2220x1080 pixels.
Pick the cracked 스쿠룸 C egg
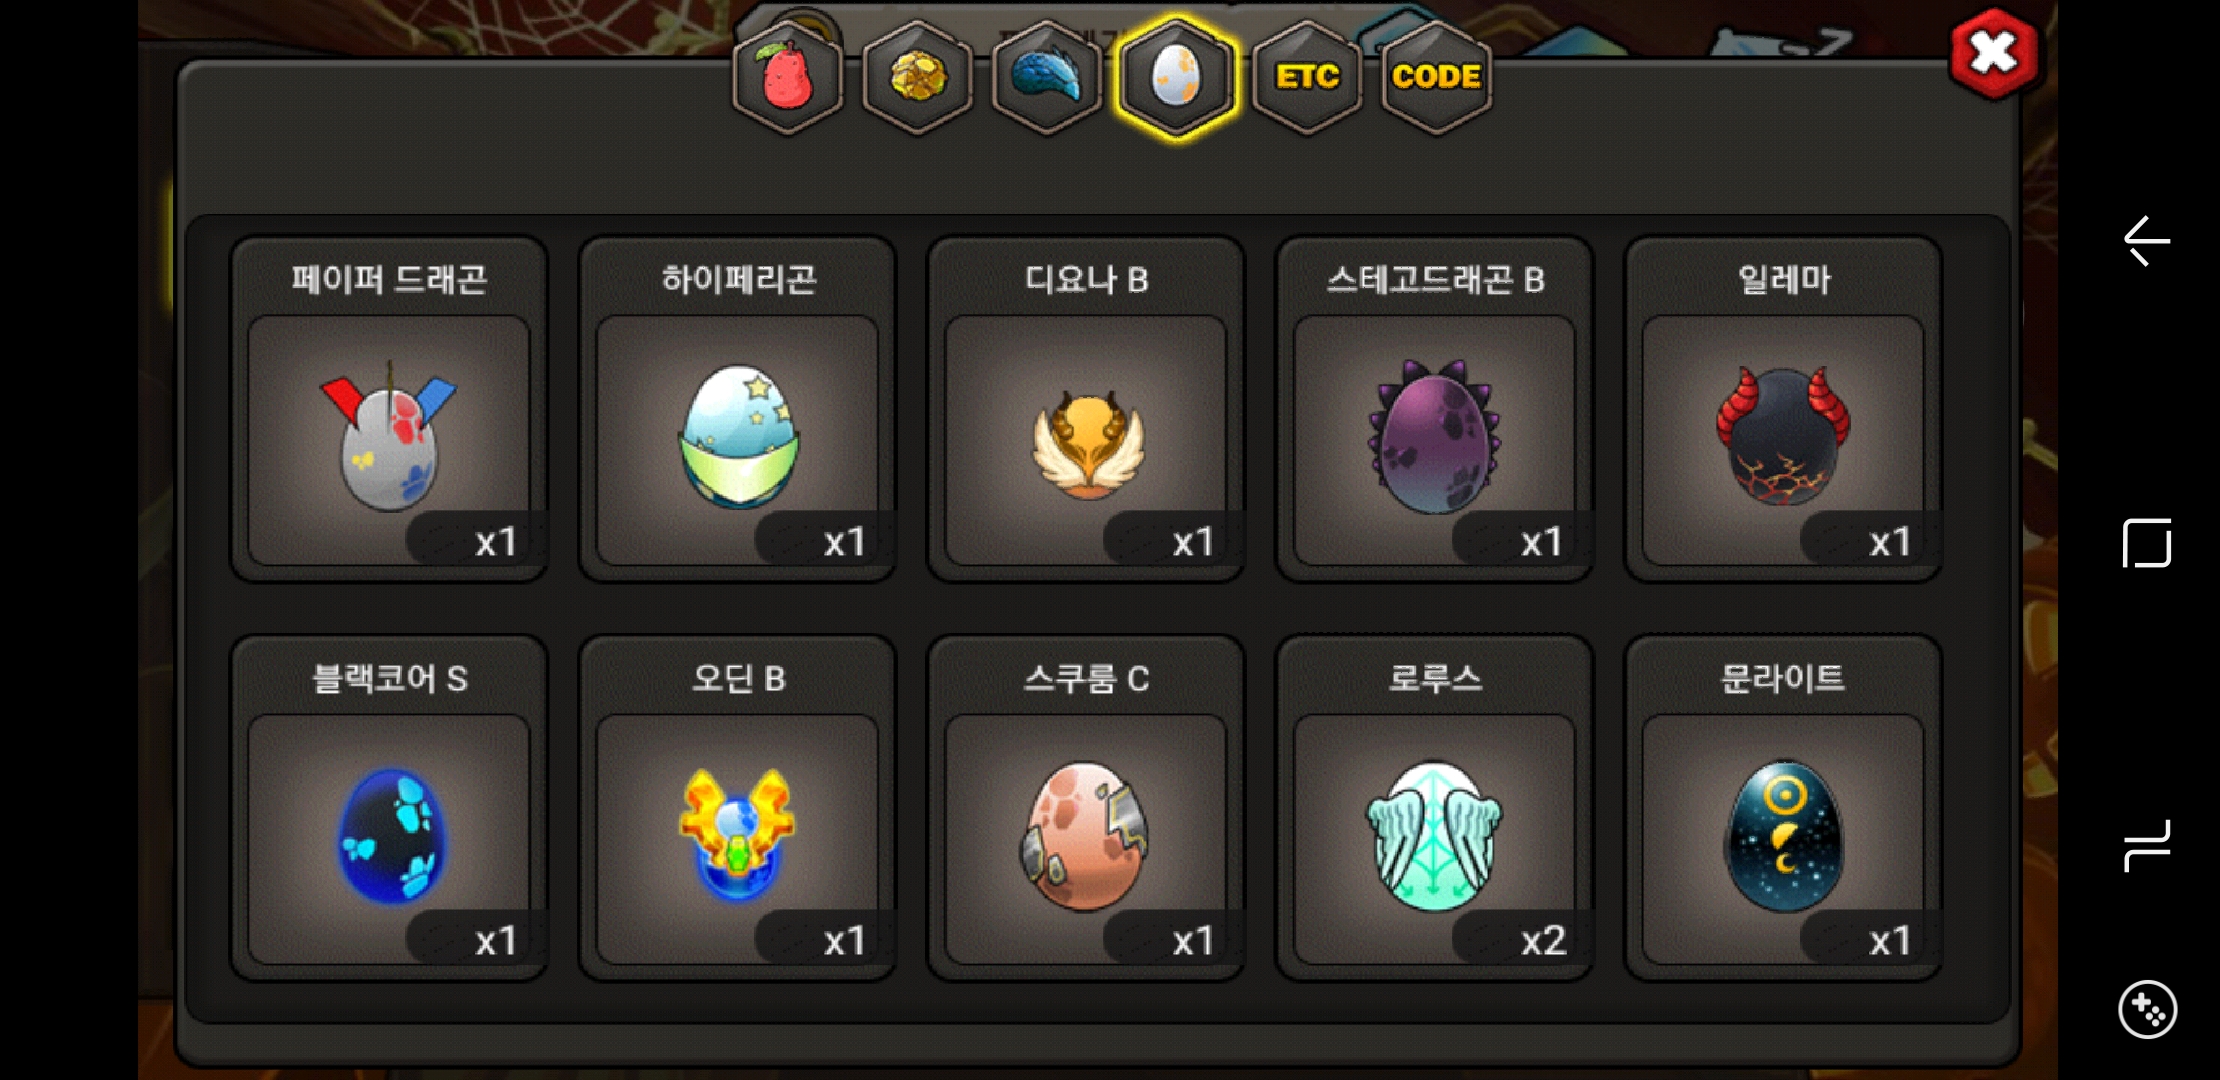(x=1086, y=808)
